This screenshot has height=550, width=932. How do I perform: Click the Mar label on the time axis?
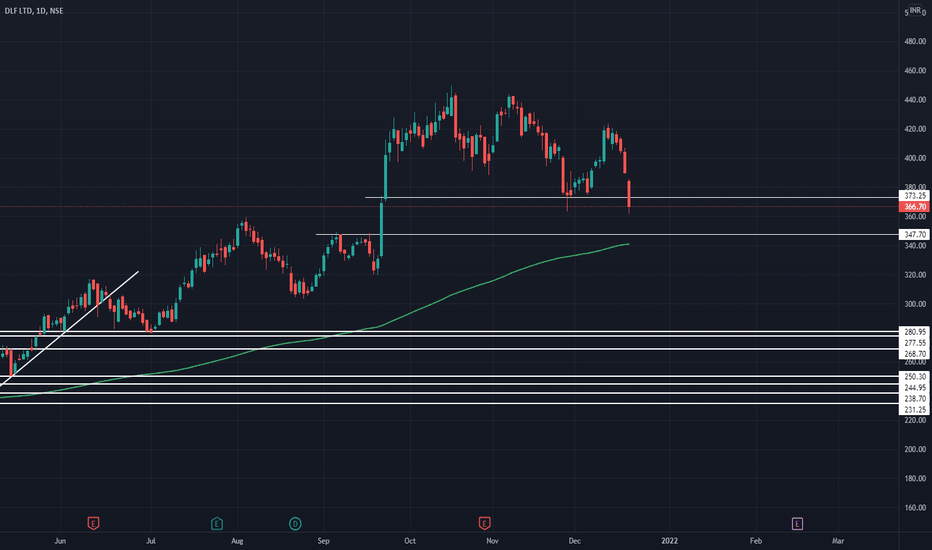pyautogui.click(x=837, y=541)
